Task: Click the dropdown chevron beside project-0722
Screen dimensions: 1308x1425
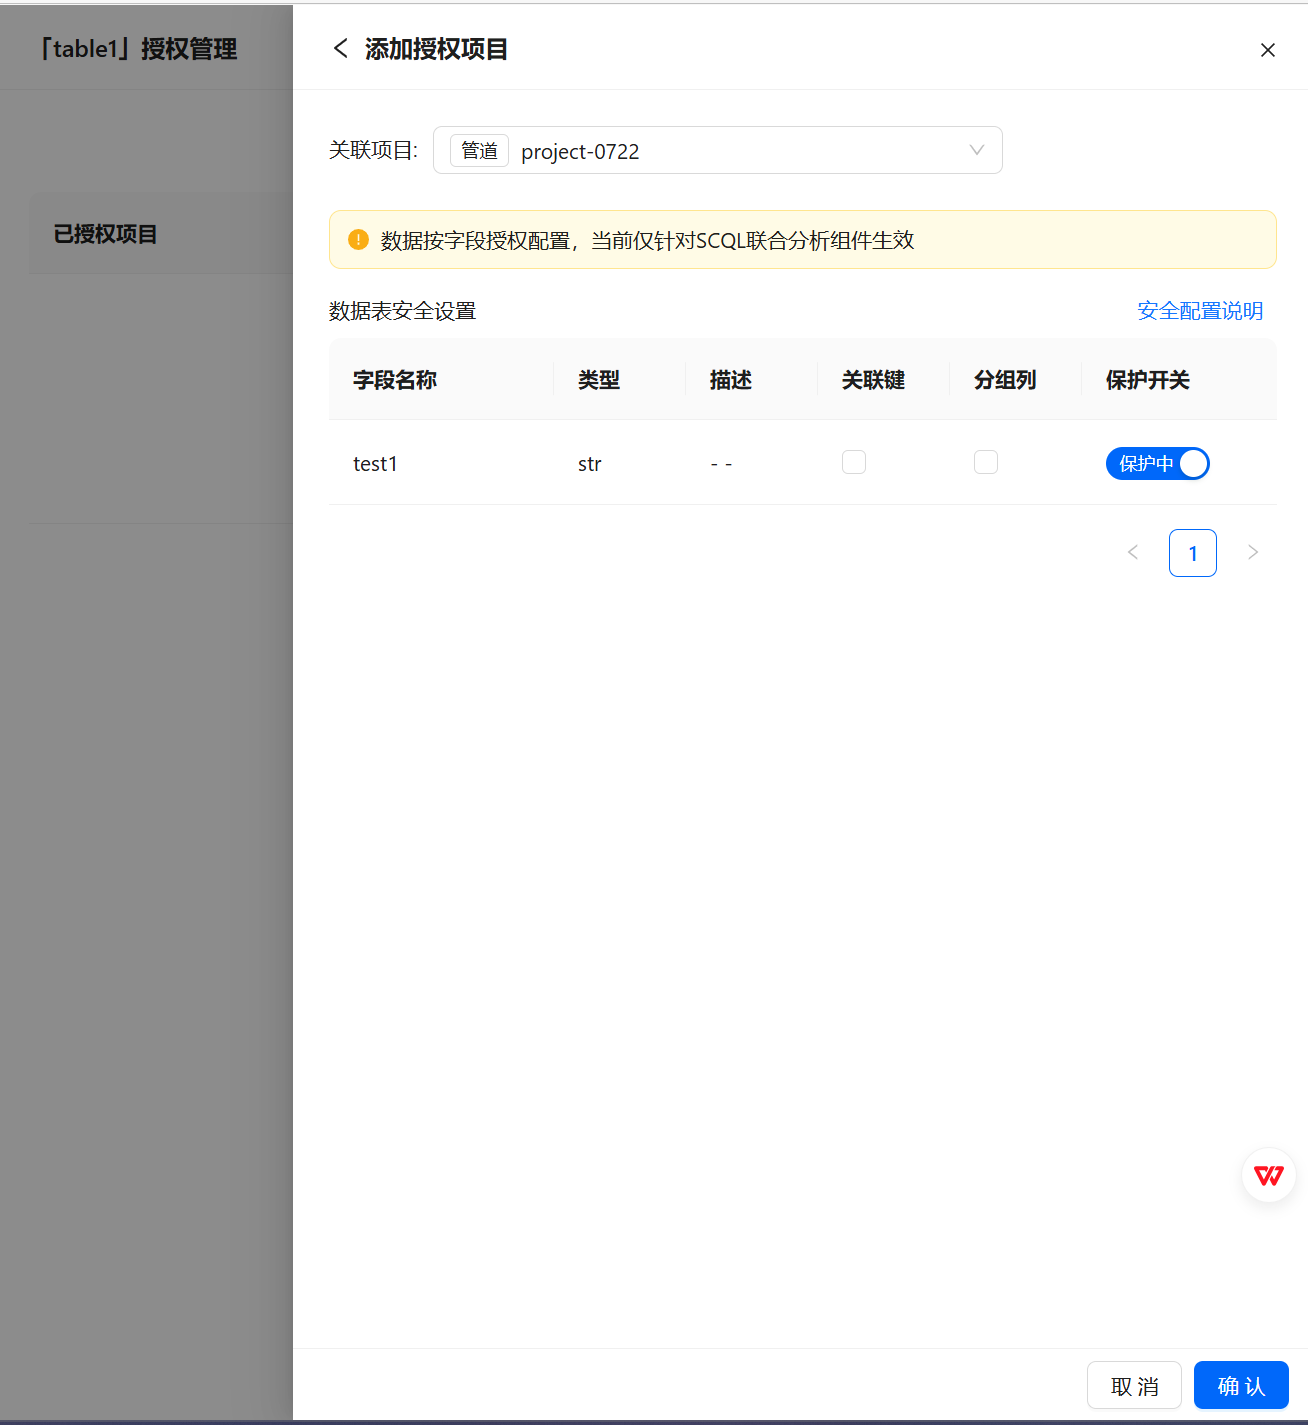Action: pos(977,150)
